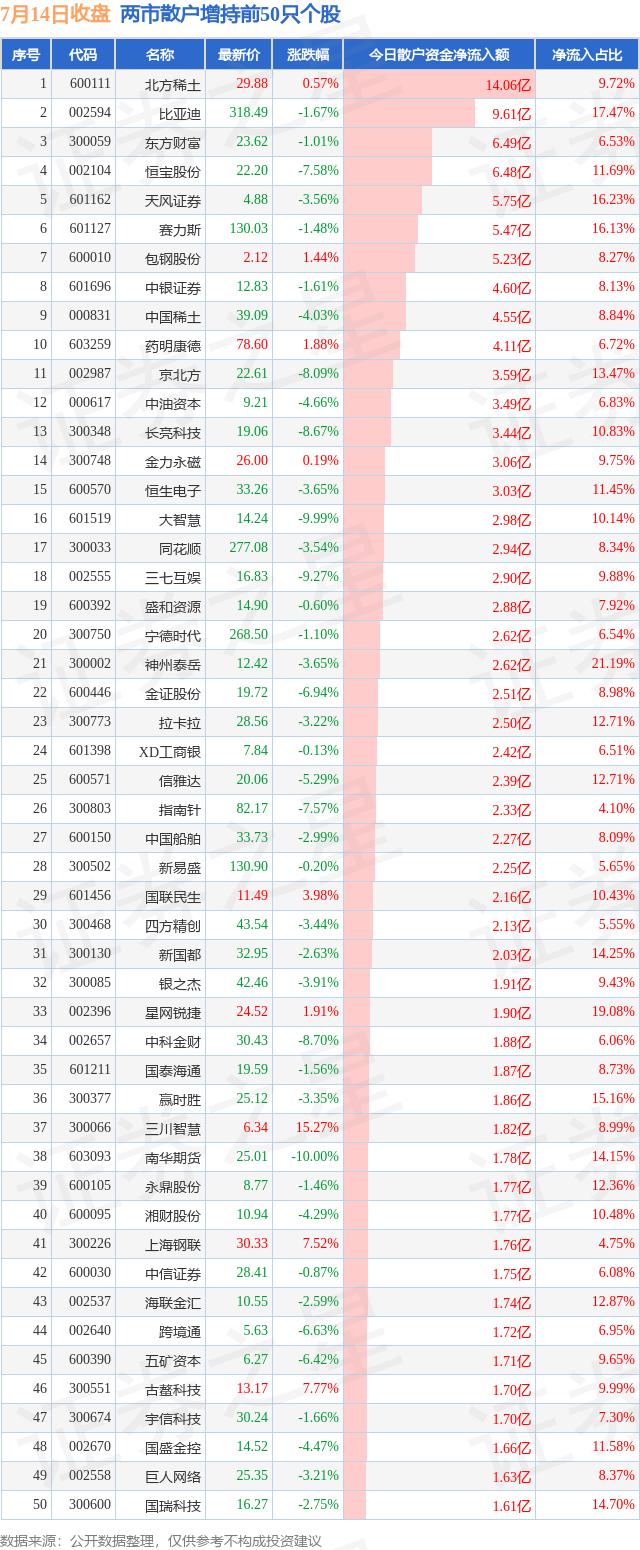Select the 14.06亿 net inflow bar
This screenshot has width=640, height=1550.
tap(439, 85)
